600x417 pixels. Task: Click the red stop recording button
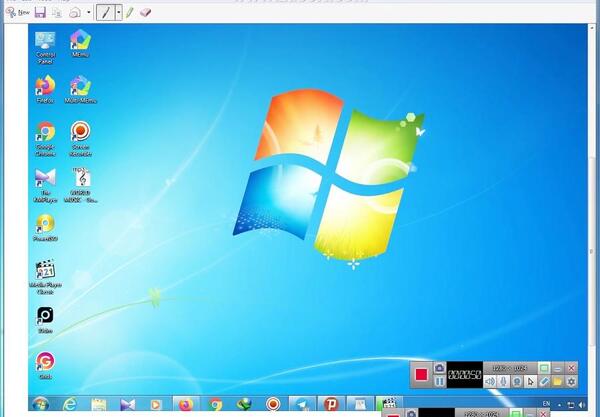click(x=421, y=374)
